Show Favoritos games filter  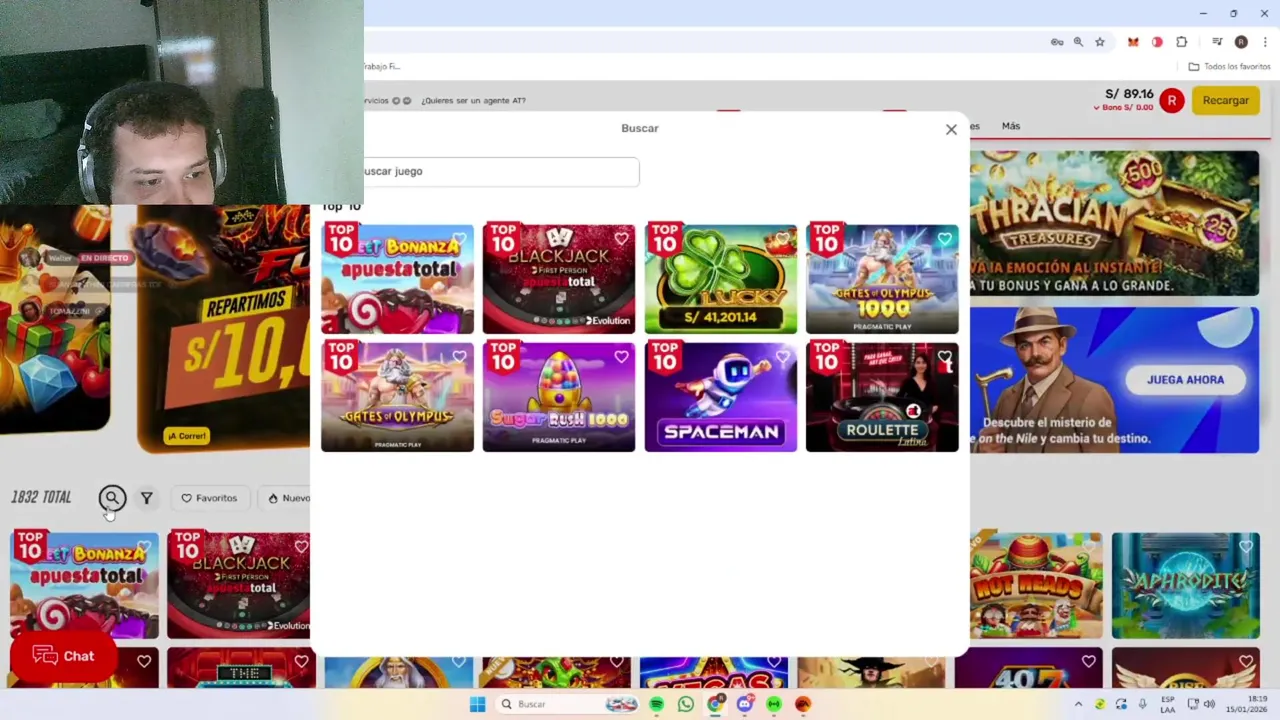click(x=209, y=498)
